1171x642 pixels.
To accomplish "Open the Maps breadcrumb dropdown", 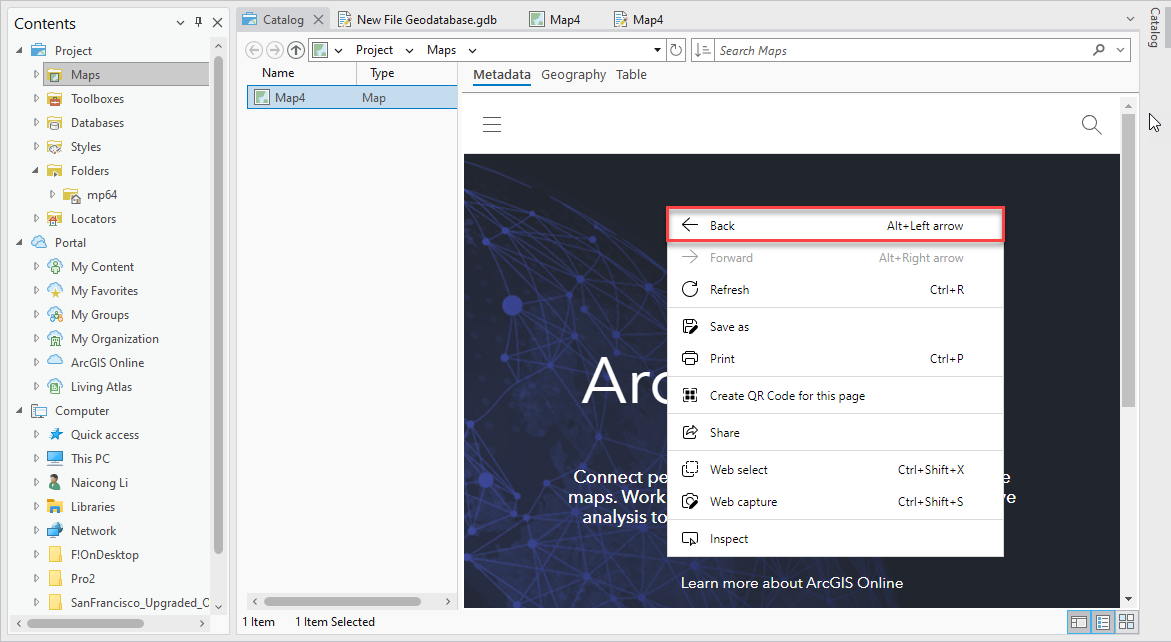I will pyautogui.click(x=470, y=49).
